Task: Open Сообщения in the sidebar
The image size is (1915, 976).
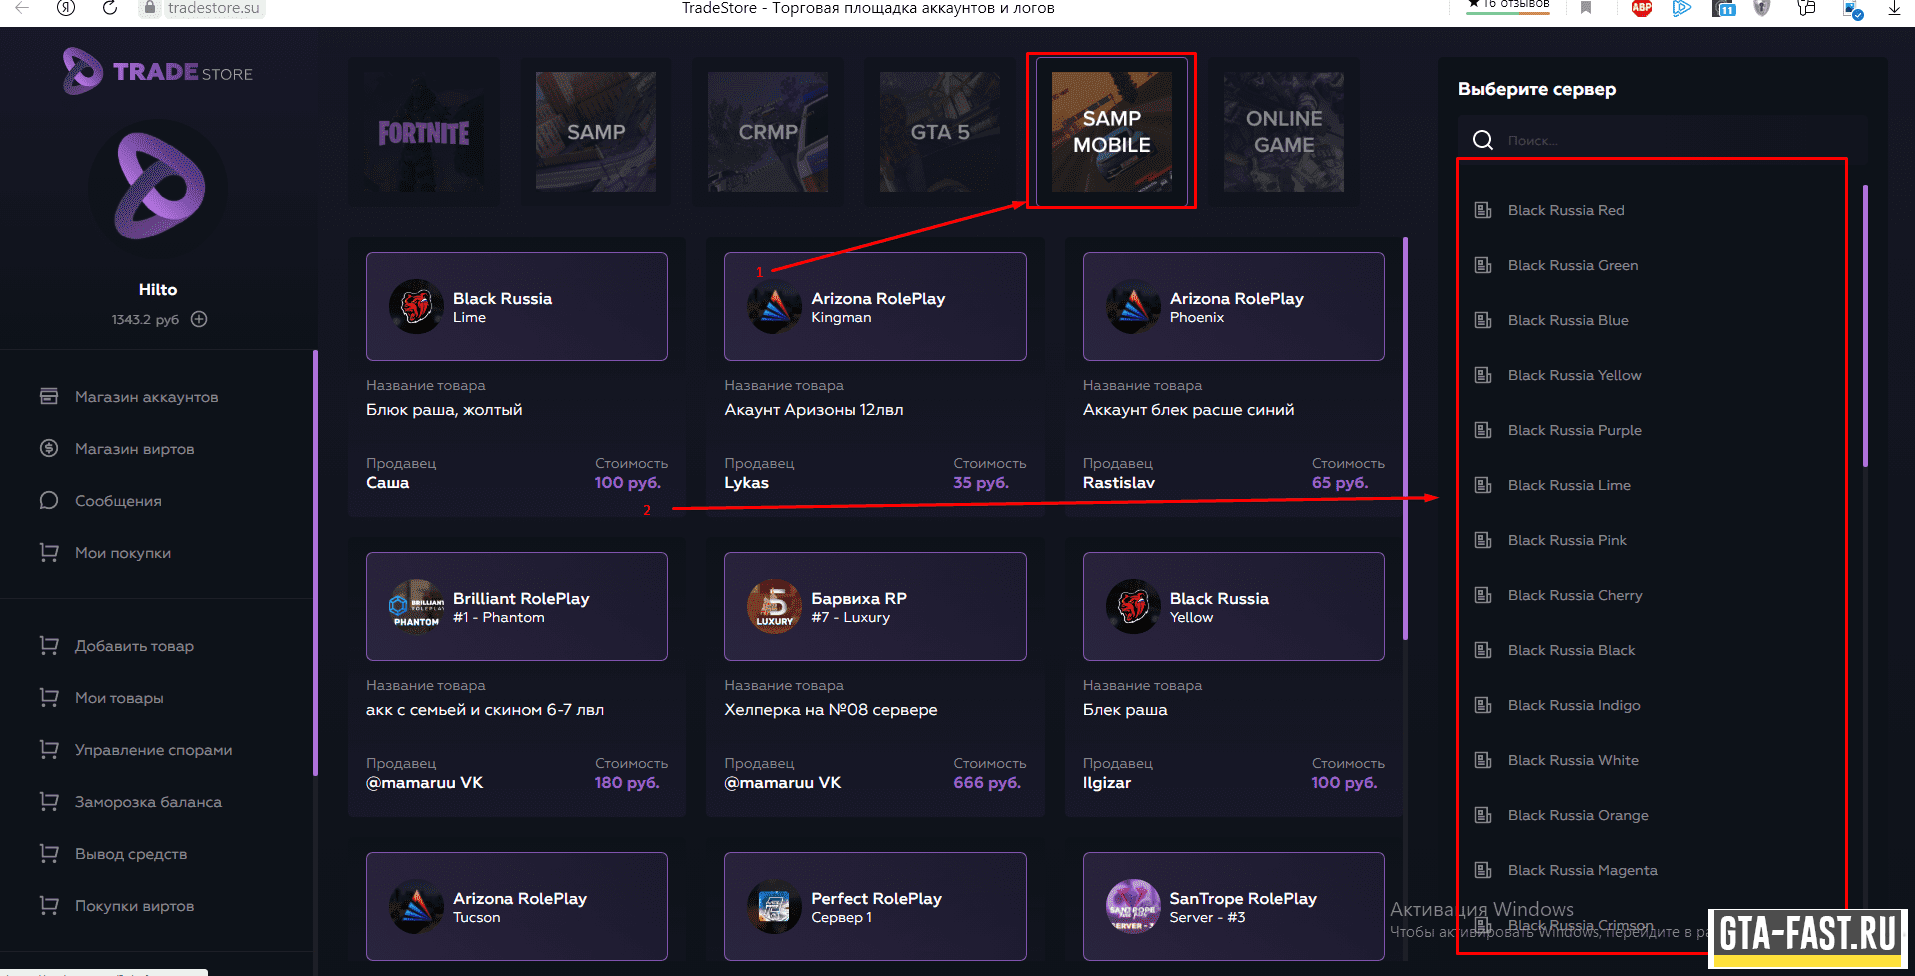Action: (118, 501)
